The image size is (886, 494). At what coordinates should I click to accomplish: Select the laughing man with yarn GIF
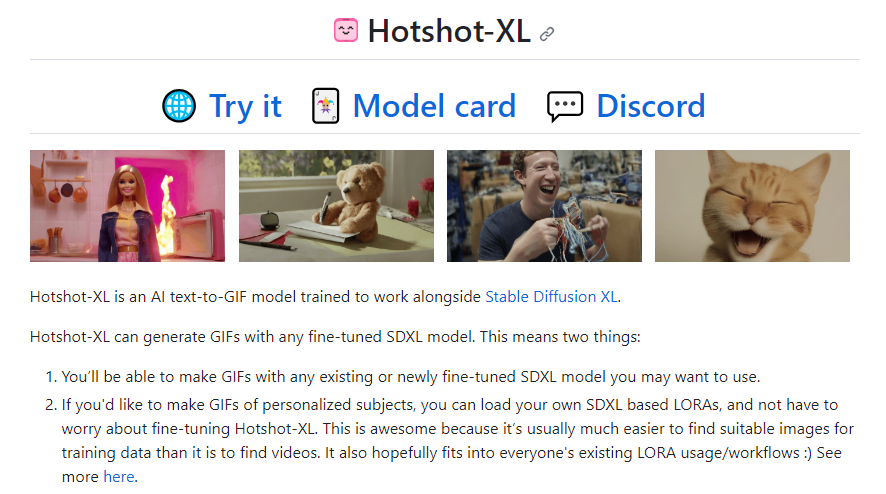point(544,206)
